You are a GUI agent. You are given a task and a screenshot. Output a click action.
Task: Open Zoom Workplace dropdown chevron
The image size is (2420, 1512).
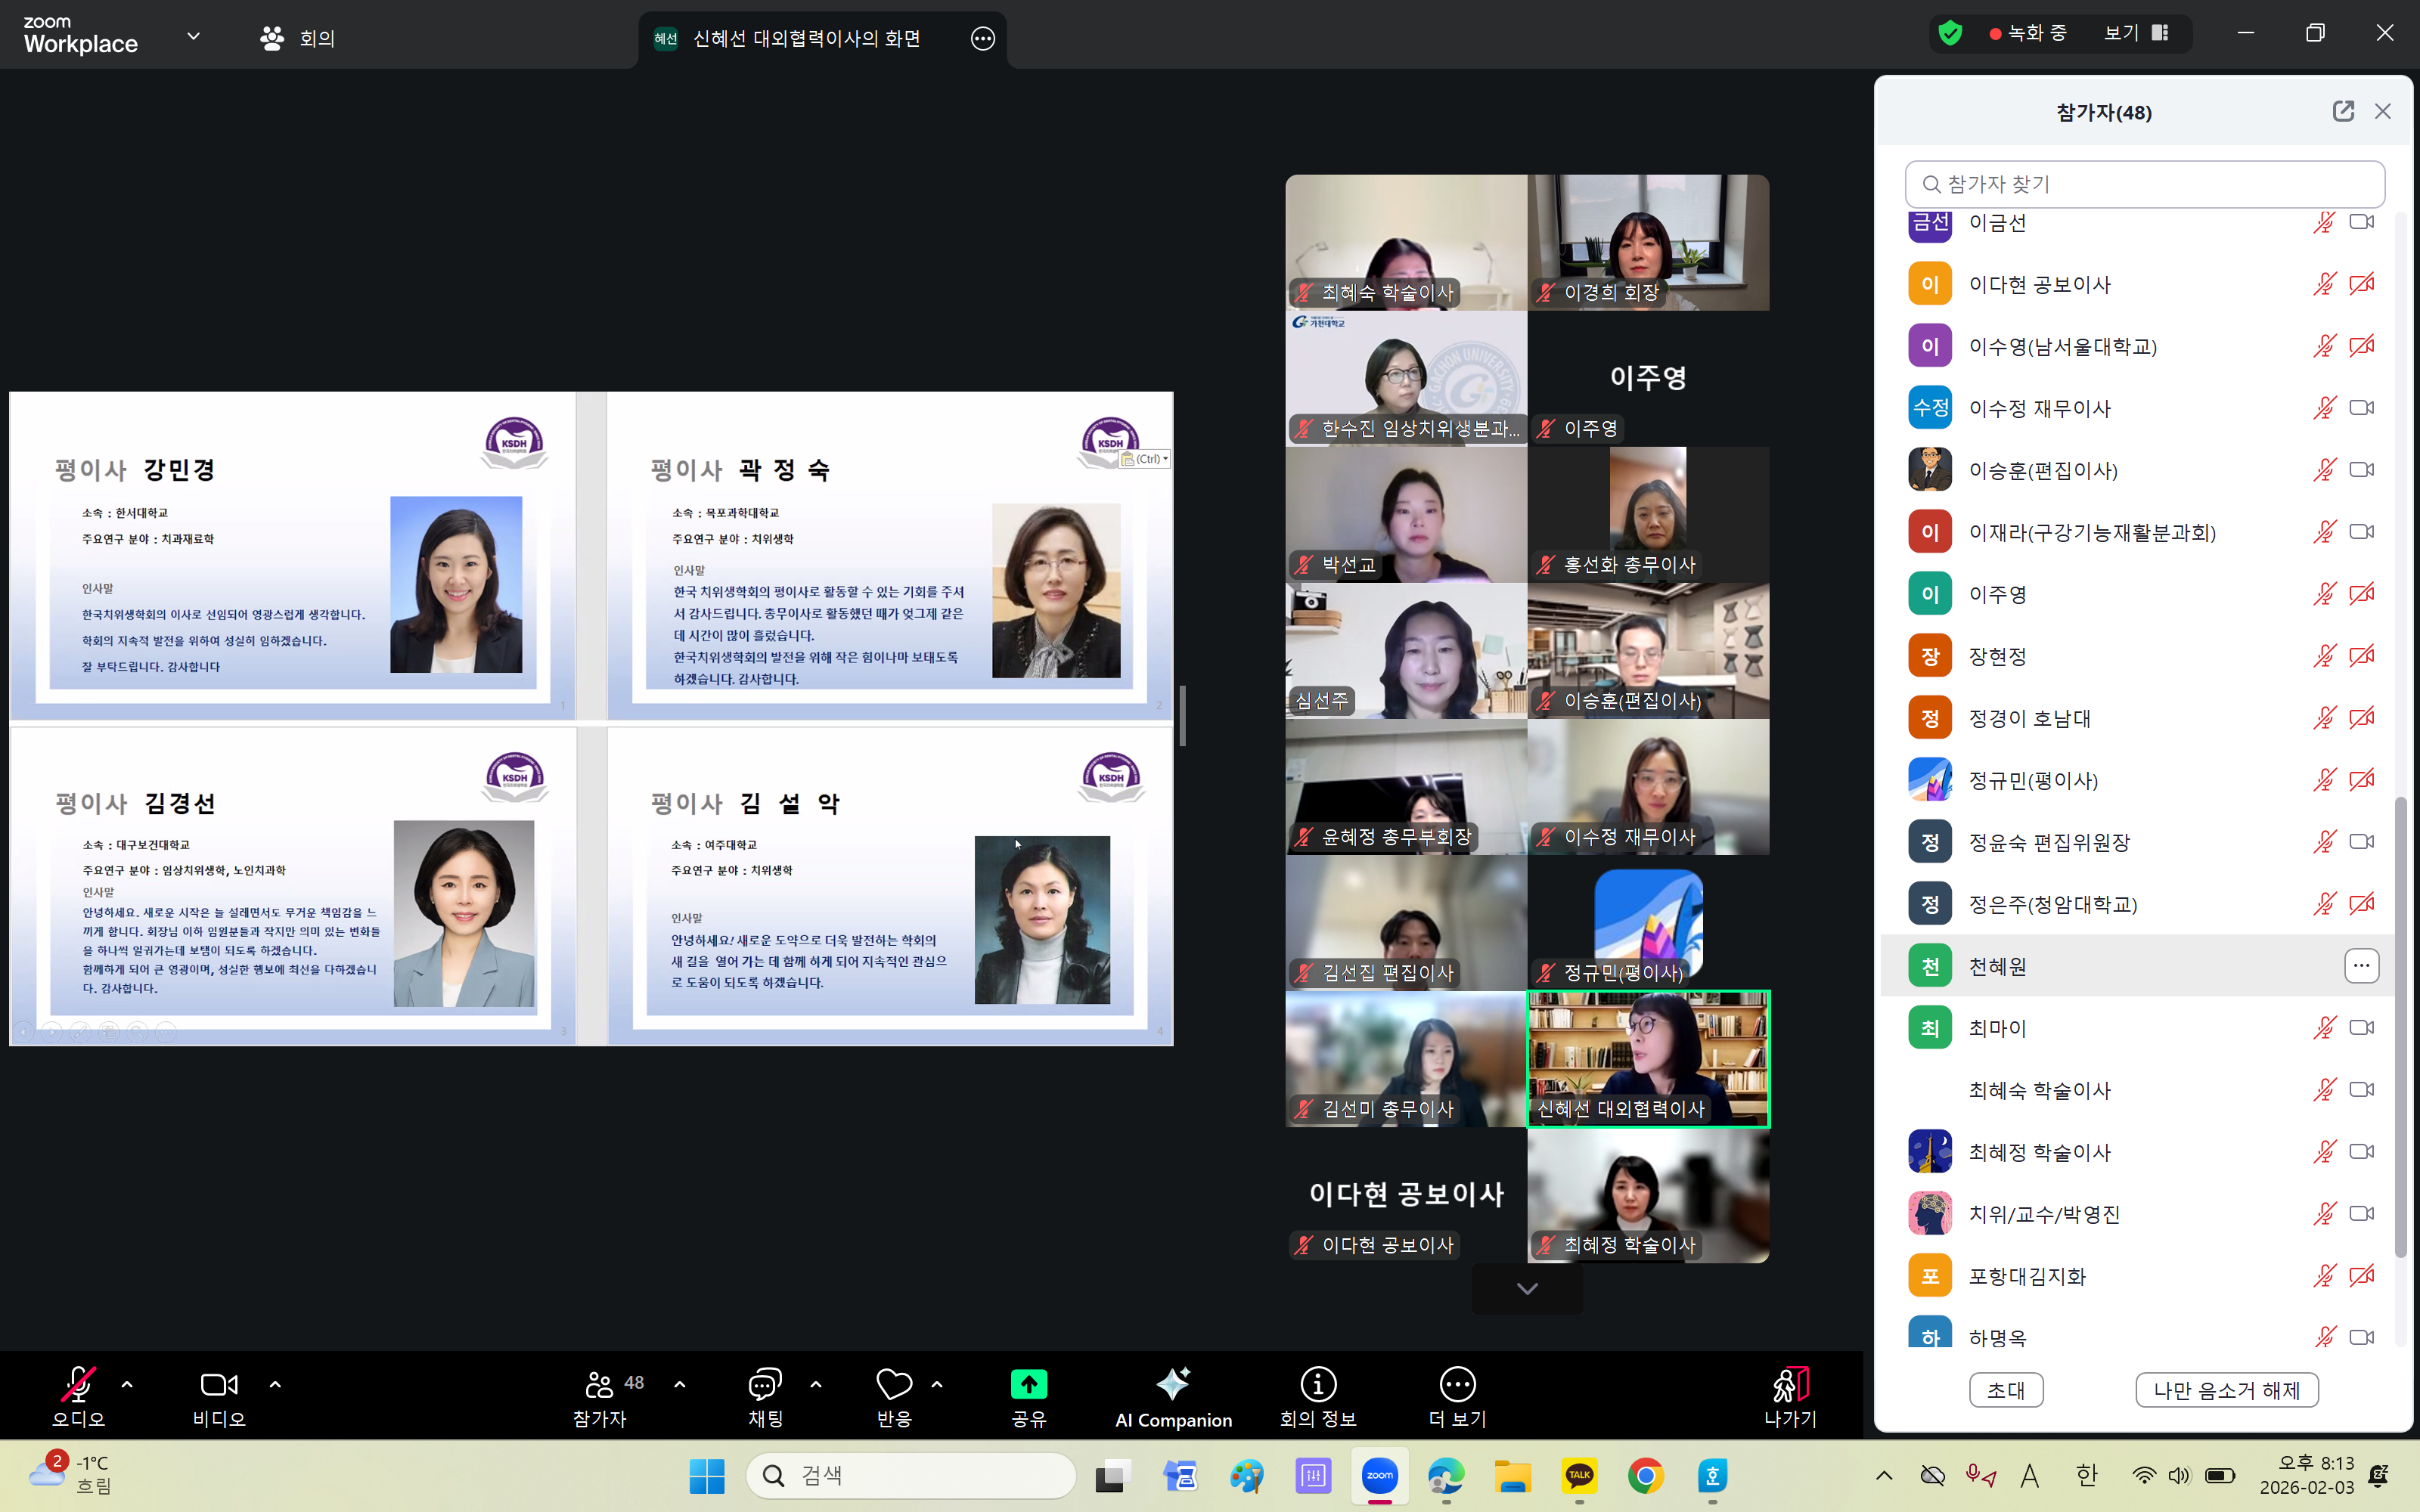click(x=193, y=36)
